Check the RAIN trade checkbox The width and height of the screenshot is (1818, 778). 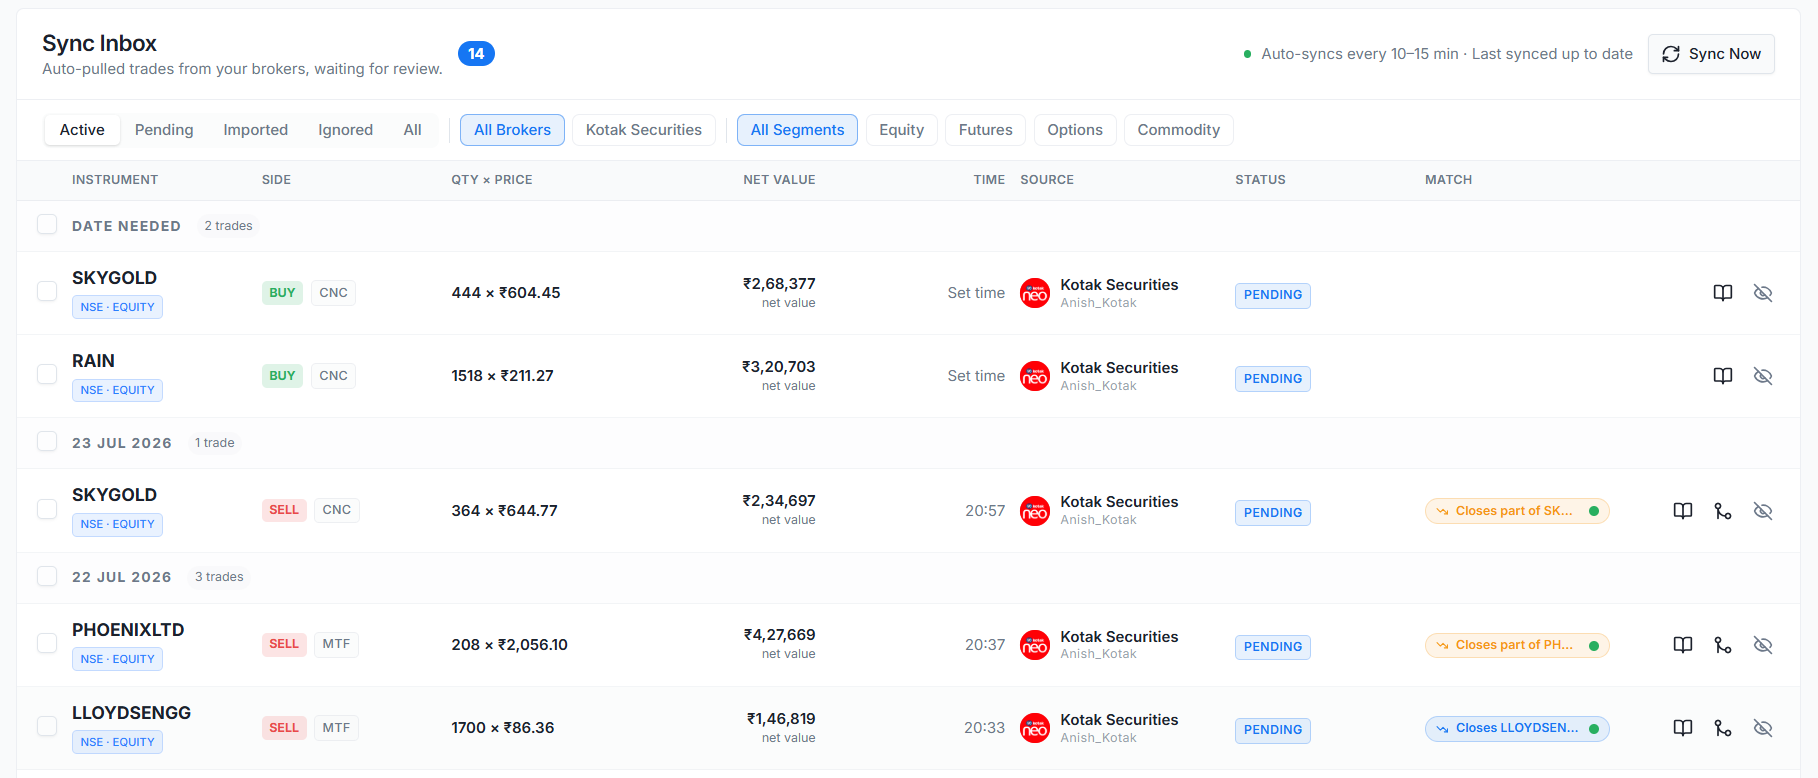pyautogui.click(x=47, y=374)
